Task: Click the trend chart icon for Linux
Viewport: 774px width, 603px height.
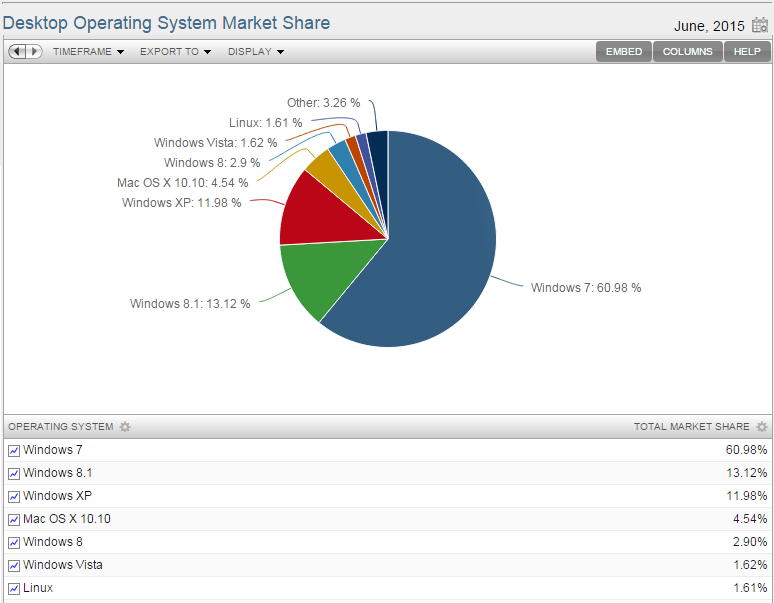Action: pos(14,589)
